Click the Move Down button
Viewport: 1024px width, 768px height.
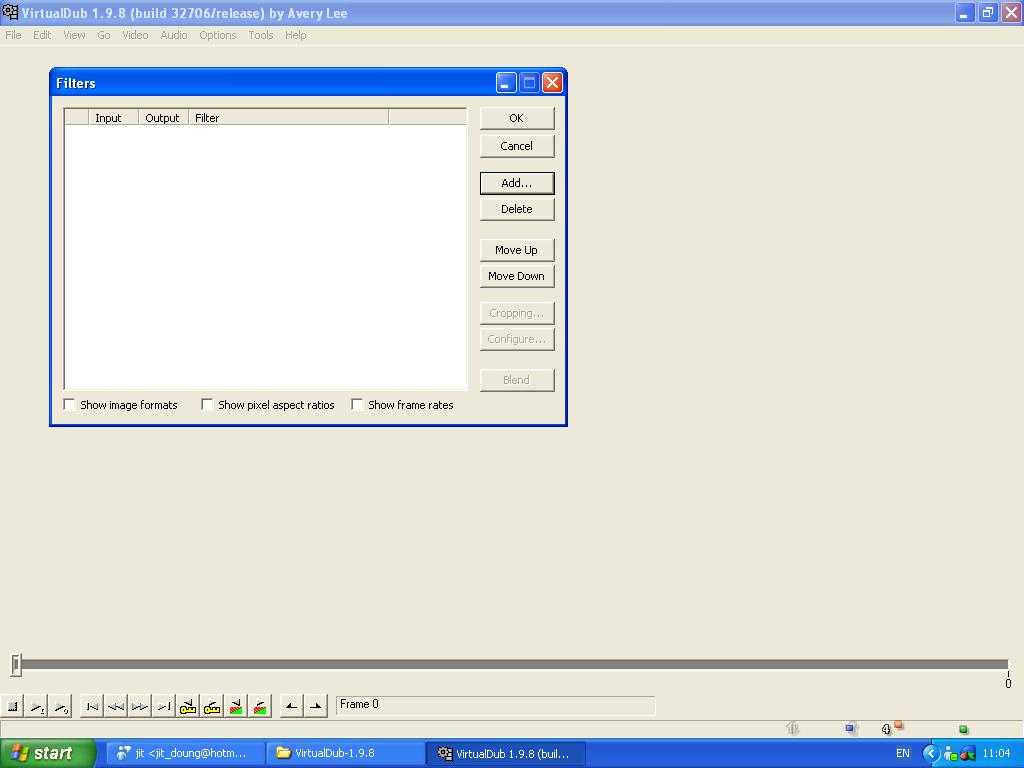(517, 276)
